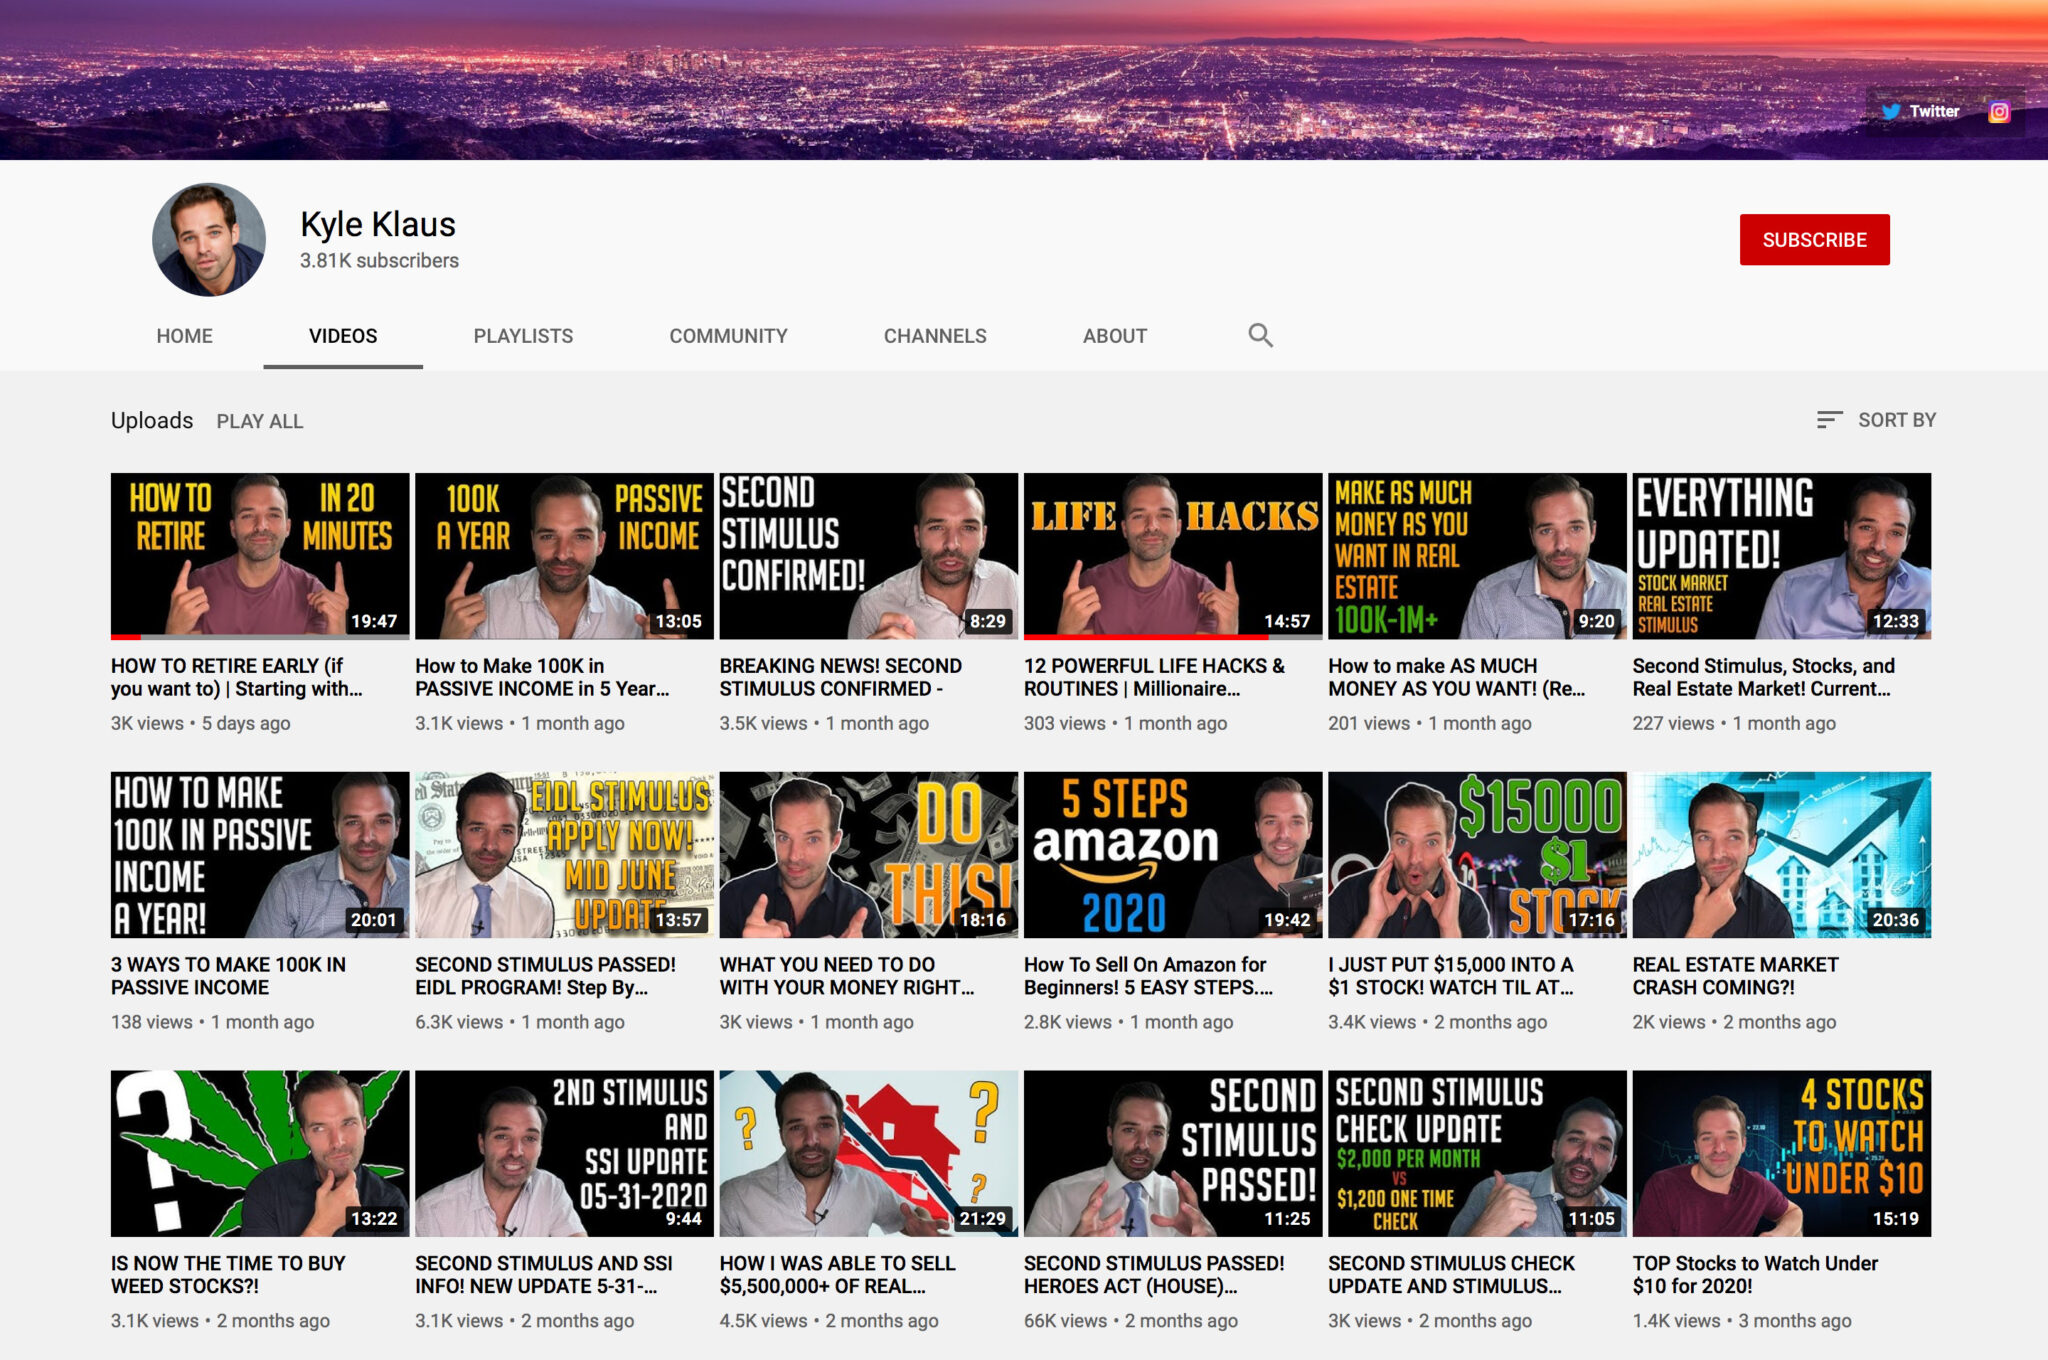2048x1360 pixels.
Task: Select the currently active VIDEOS tab
Action: [x=342, y=336]
